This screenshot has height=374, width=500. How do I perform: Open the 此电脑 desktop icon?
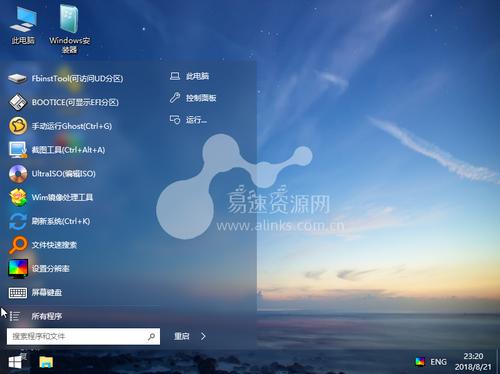23,26
